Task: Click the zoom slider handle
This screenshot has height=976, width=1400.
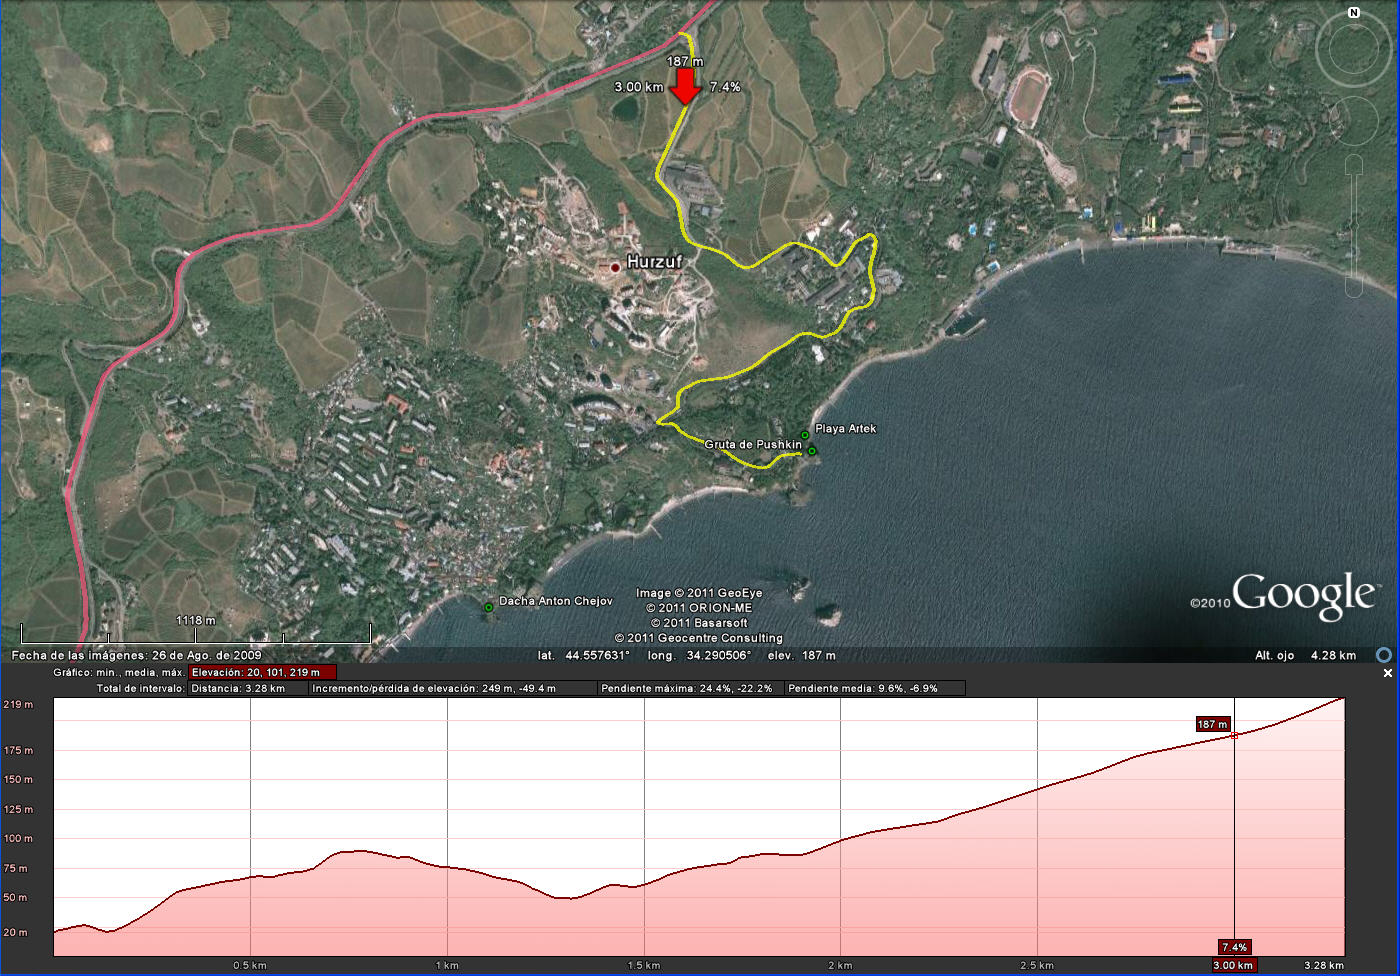Action: click(x=1353, y=226)
